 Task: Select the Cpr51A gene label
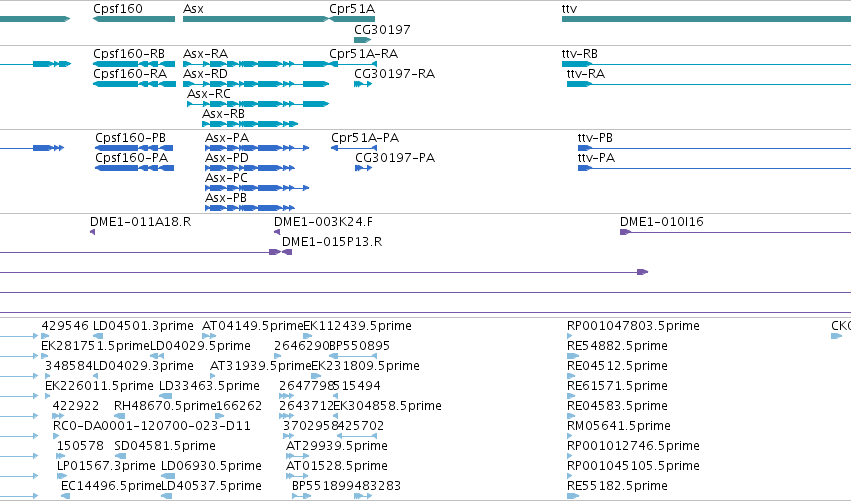(352, 9)
